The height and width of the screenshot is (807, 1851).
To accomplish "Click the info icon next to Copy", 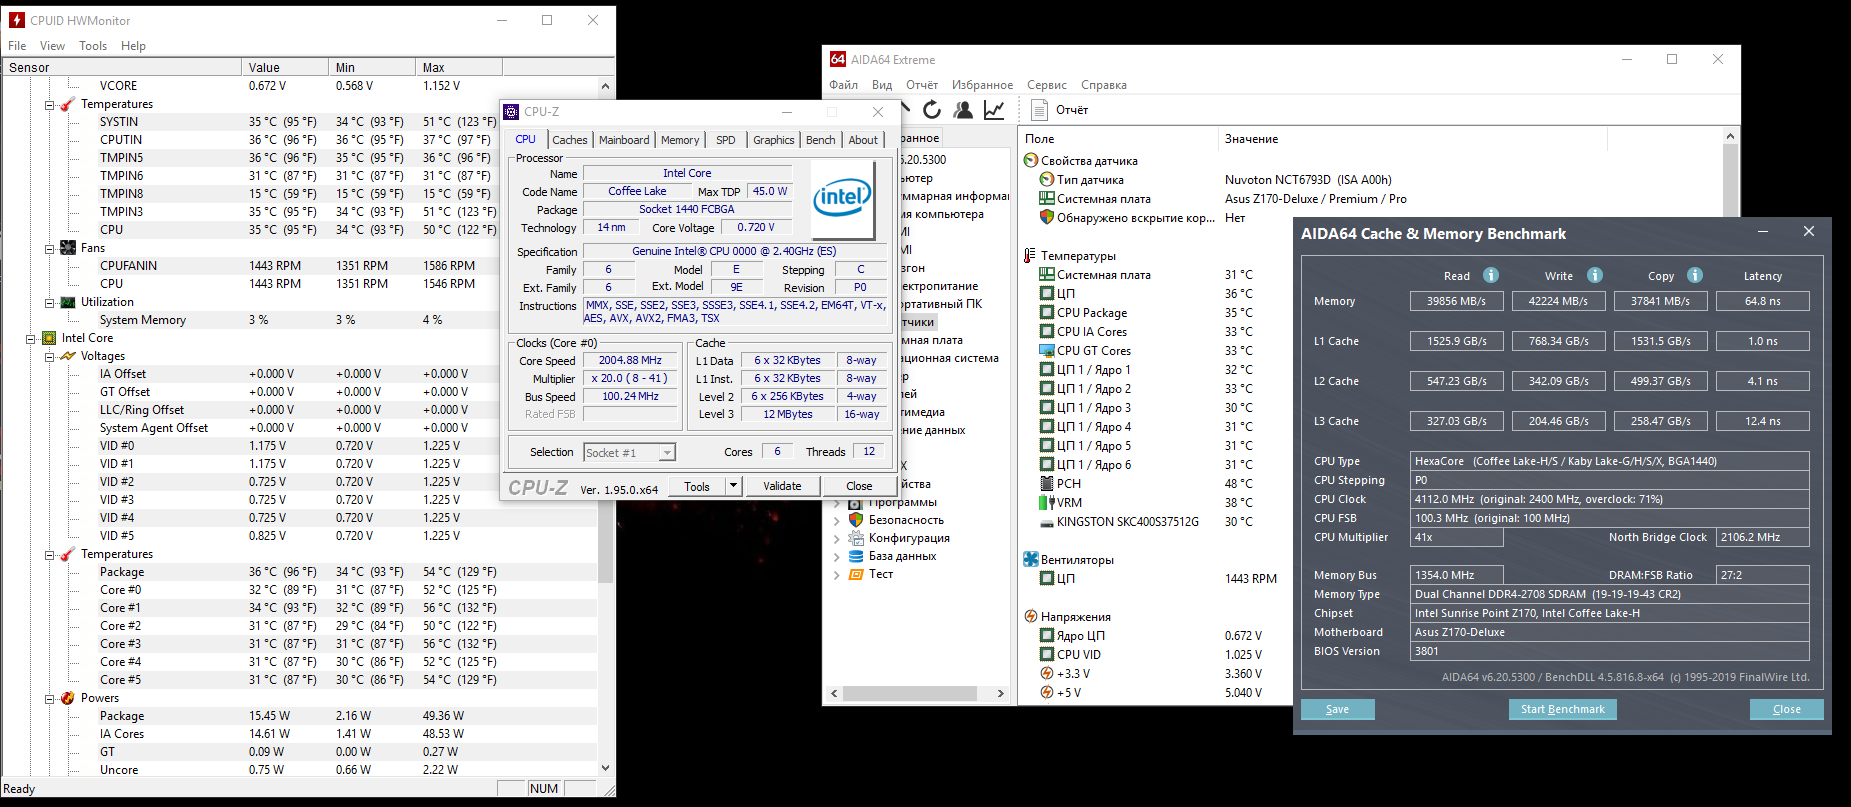I will [1695, 275].
